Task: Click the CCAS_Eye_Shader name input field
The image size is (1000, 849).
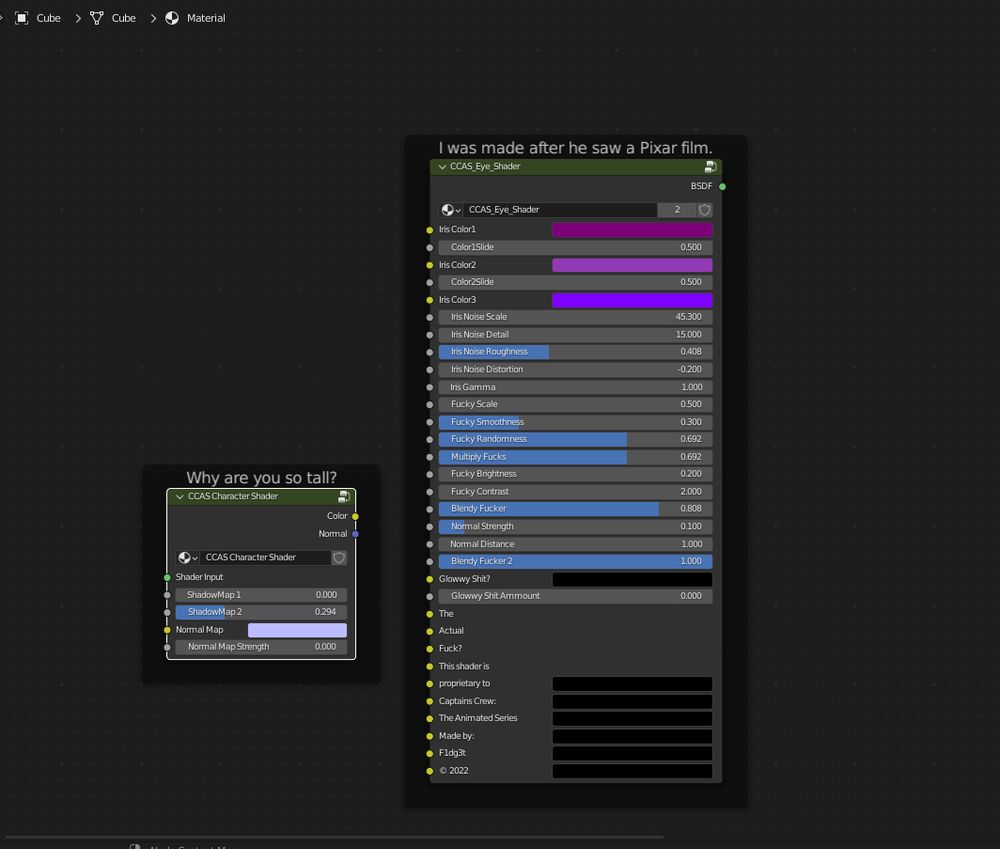Action: coord(560,210)
